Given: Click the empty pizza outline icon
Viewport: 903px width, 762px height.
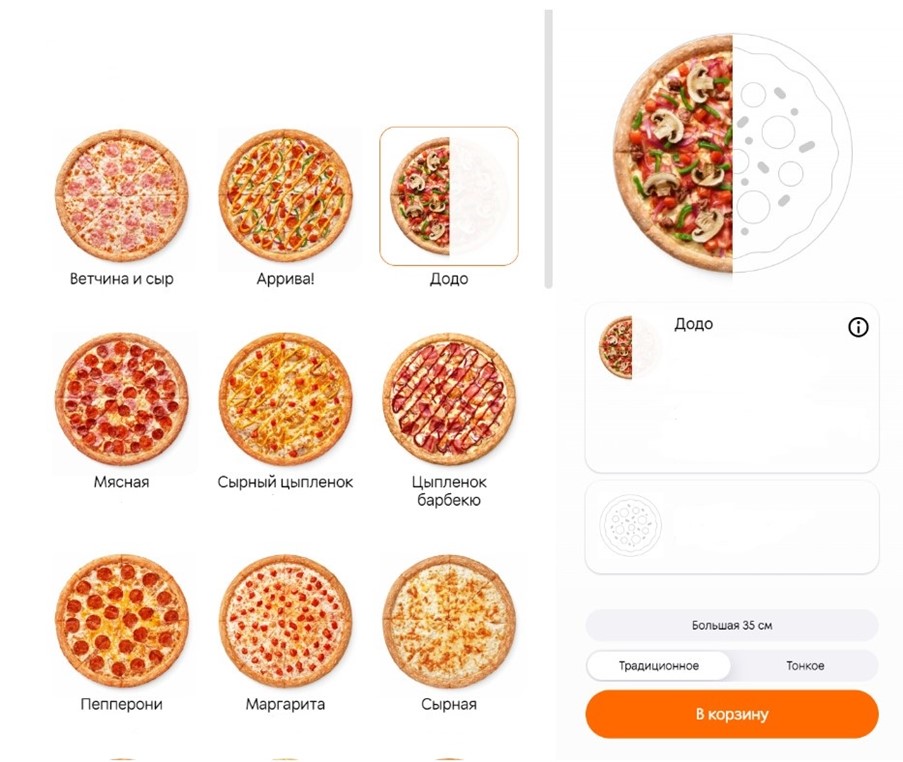Looking at the screenshot, I should [x=631, y=523].
